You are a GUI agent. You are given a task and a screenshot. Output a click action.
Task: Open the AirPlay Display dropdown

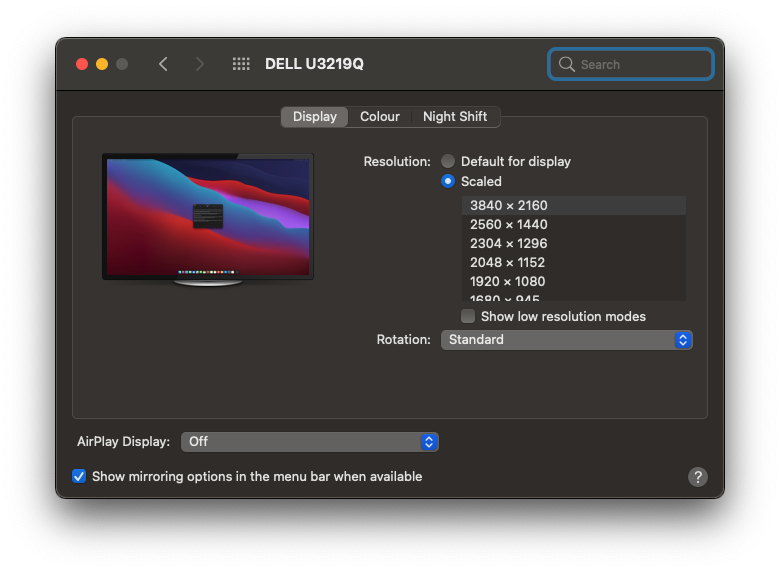click(309, 442)
